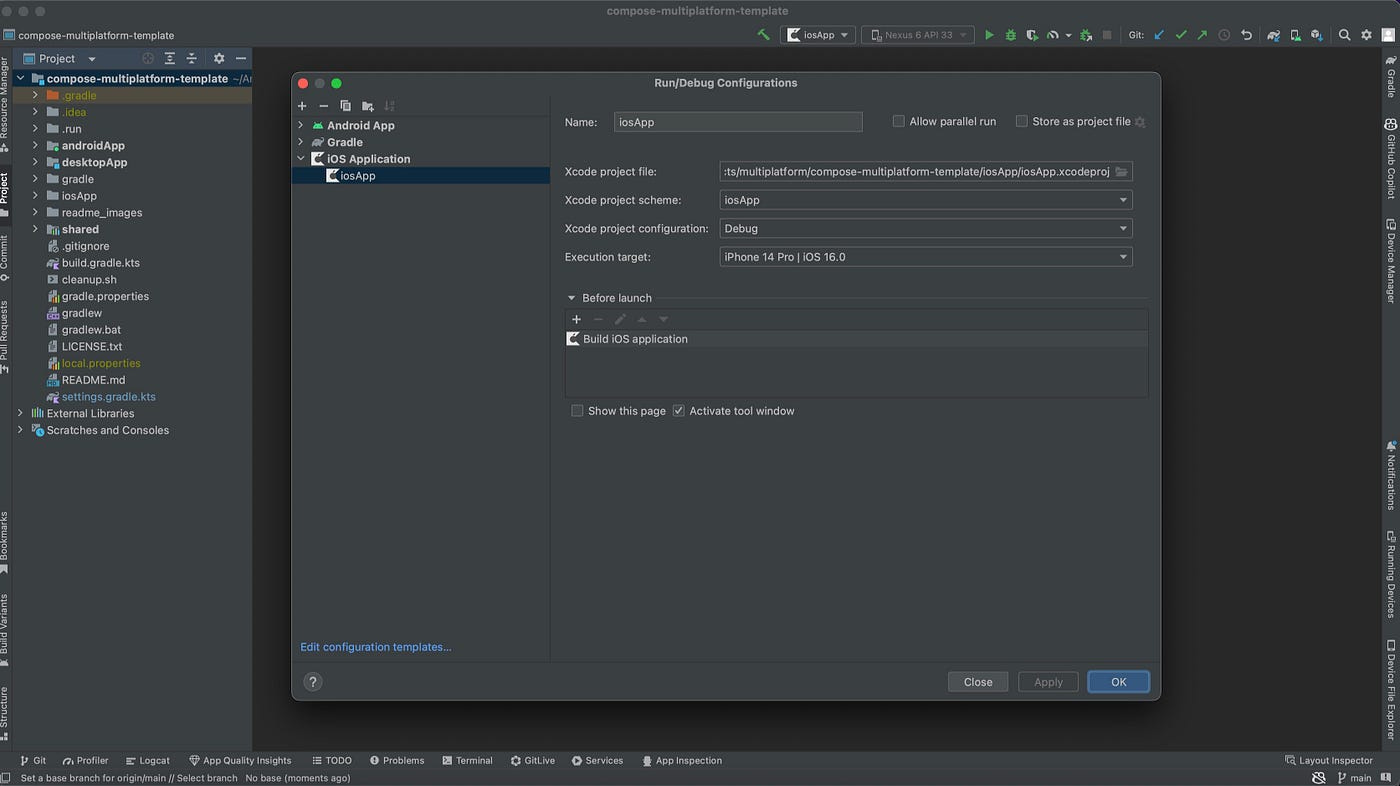The height and width of the screenshot is (786, 1400).
Task: Create new folder icon in configurations toolbar
Action: point(368,106)
